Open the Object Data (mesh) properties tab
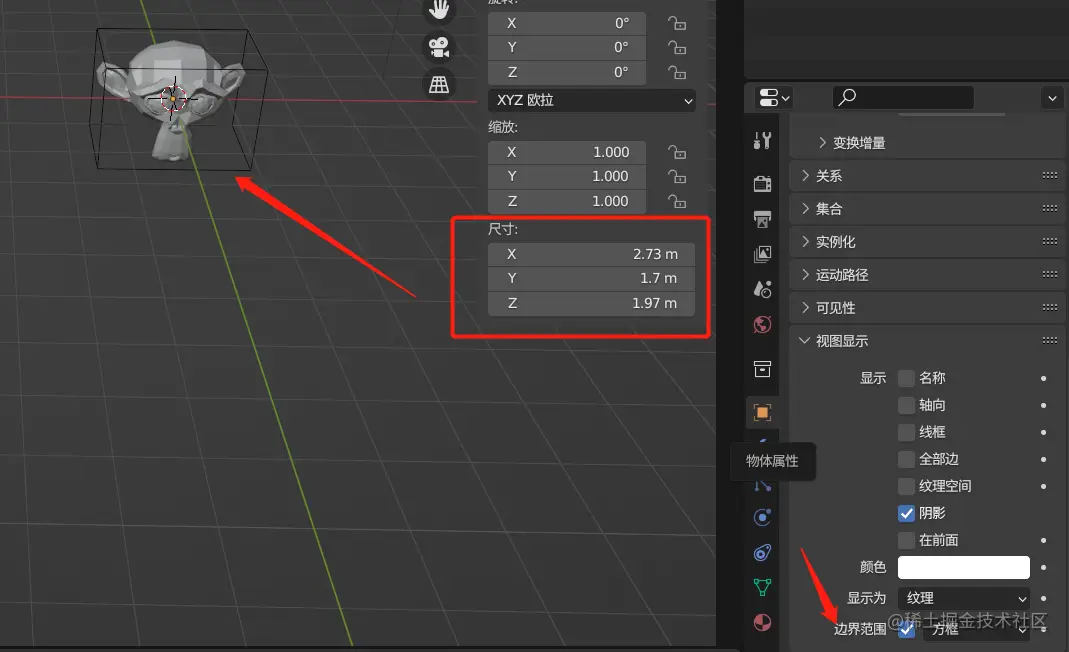This screenshot has height=652, width=1069. (x=762, y=587)
